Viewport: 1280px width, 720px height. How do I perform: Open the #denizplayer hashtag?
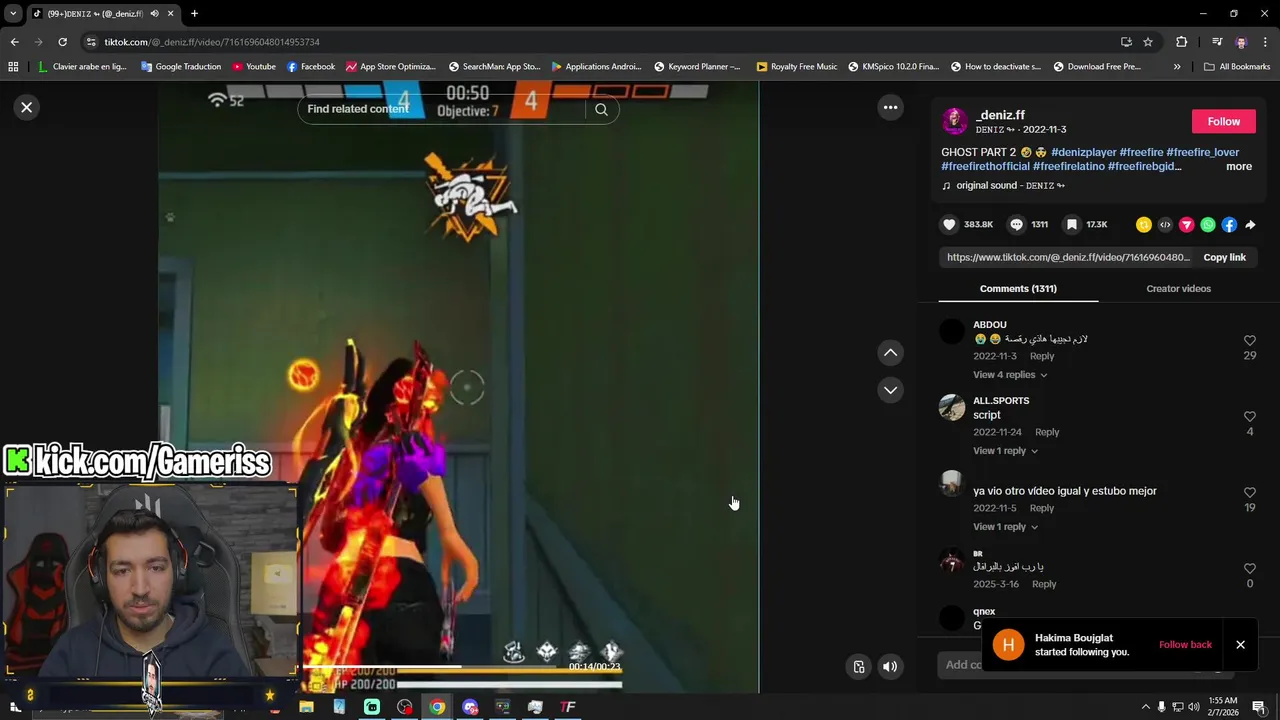click(x=1083, y=153)
